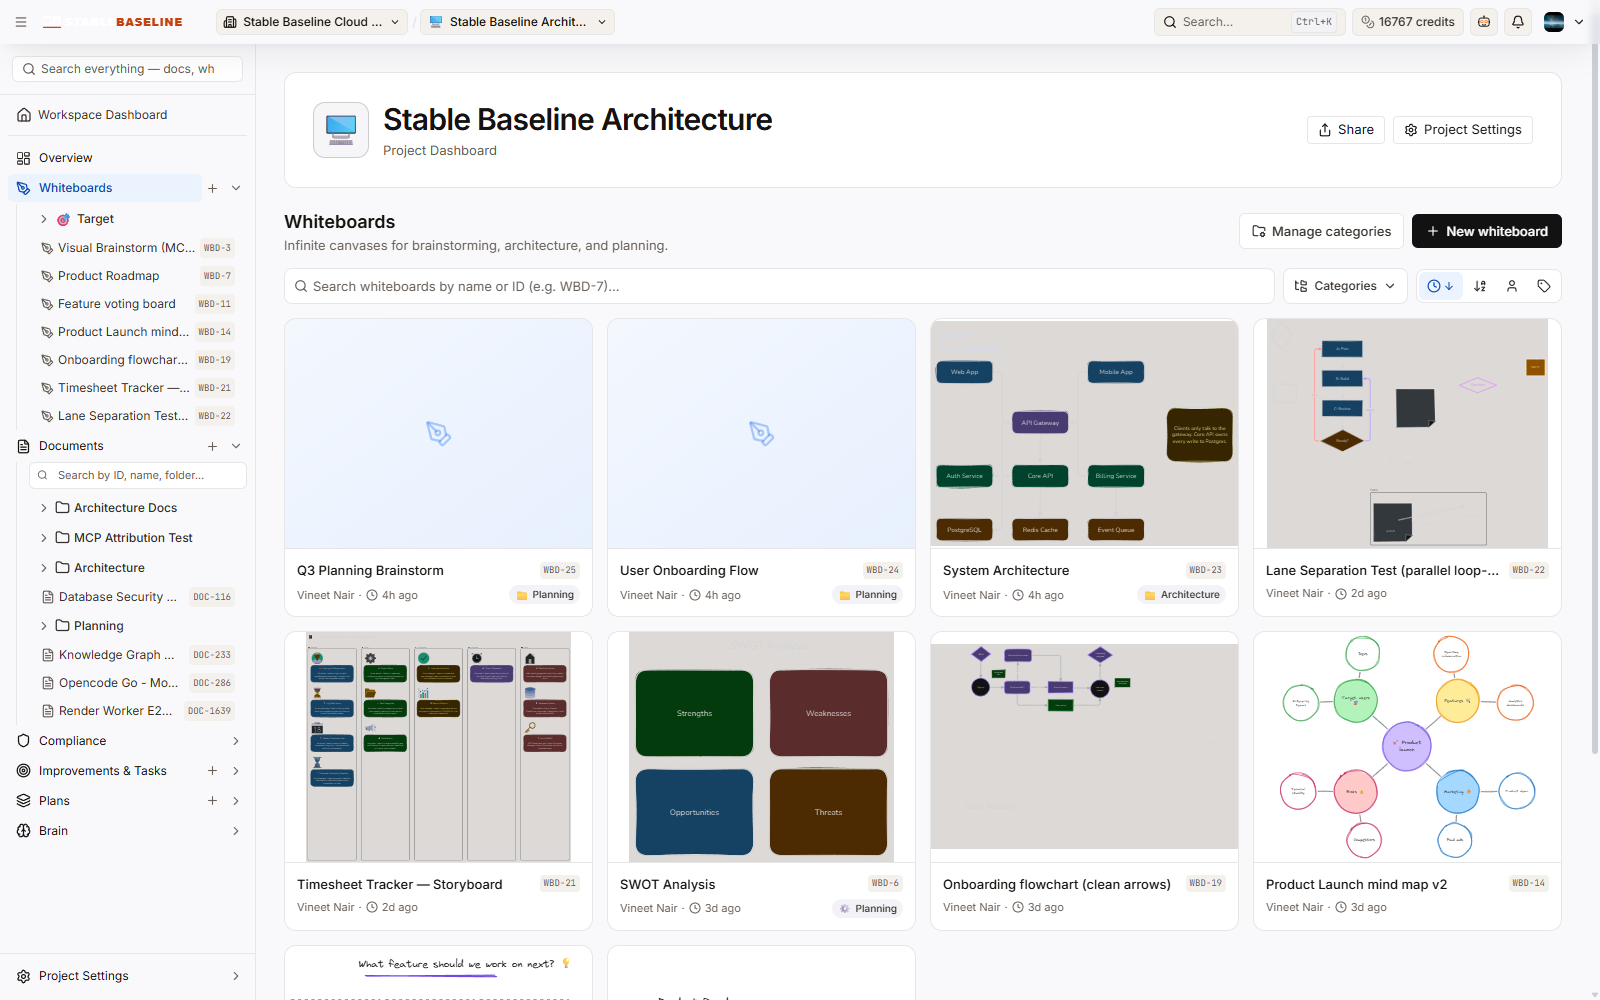Open Timesheet Tracker — Storyboard thumbnail
Viewport: 1600px width, 1000px height.
pyautogui.click(x=438, y=747)
